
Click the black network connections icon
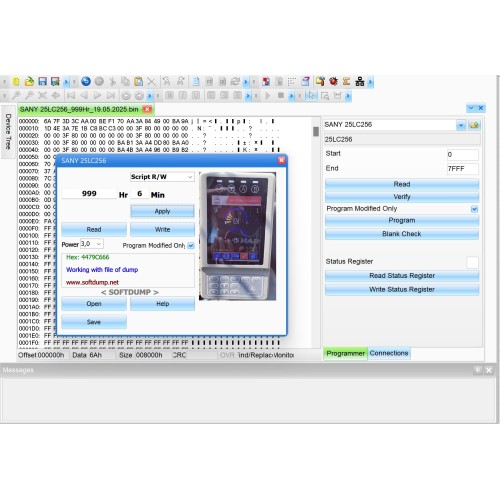(x=360, y=81)
